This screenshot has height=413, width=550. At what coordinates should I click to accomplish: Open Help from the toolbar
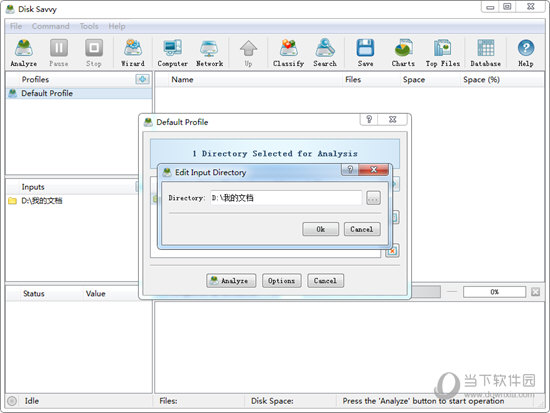(x=526, y=53)
